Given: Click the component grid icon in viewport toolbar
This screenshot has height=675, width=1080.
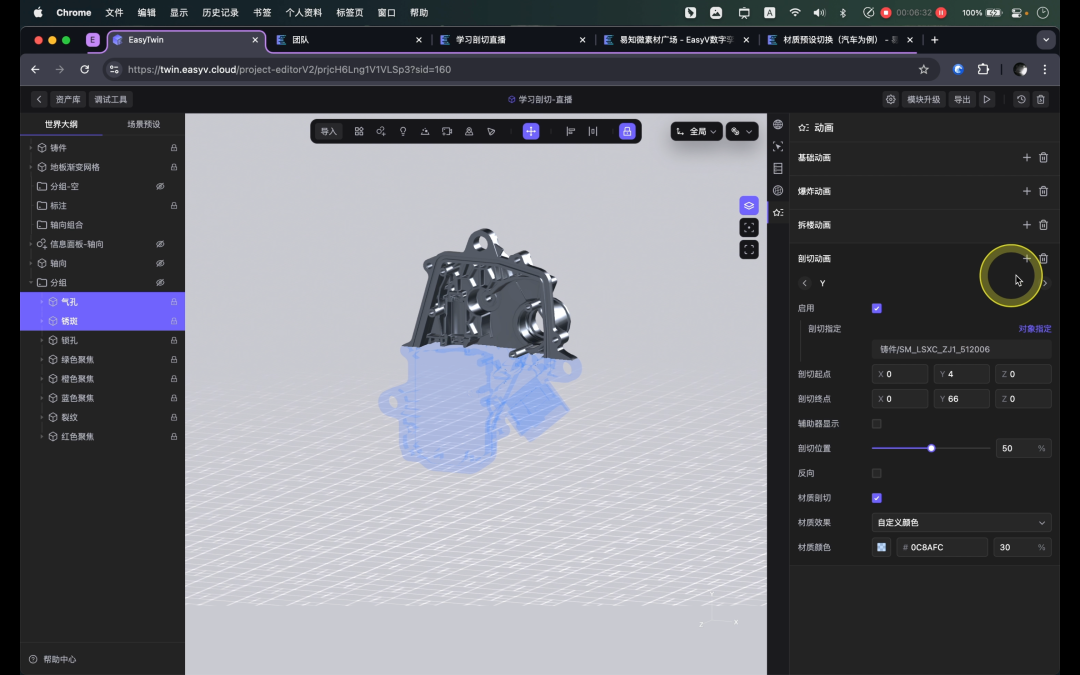Looking at the screenshot, I should (x=359, y=131).
